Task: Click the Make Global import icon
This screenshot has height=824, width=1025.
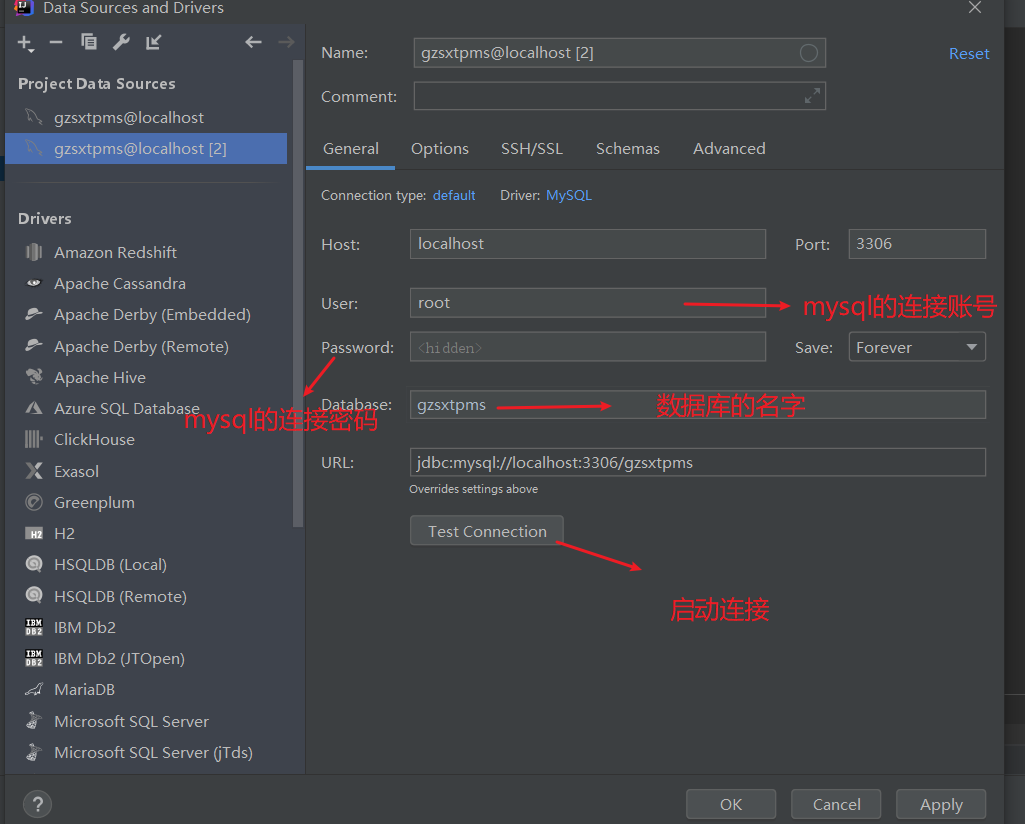Action: click(153, 42)
